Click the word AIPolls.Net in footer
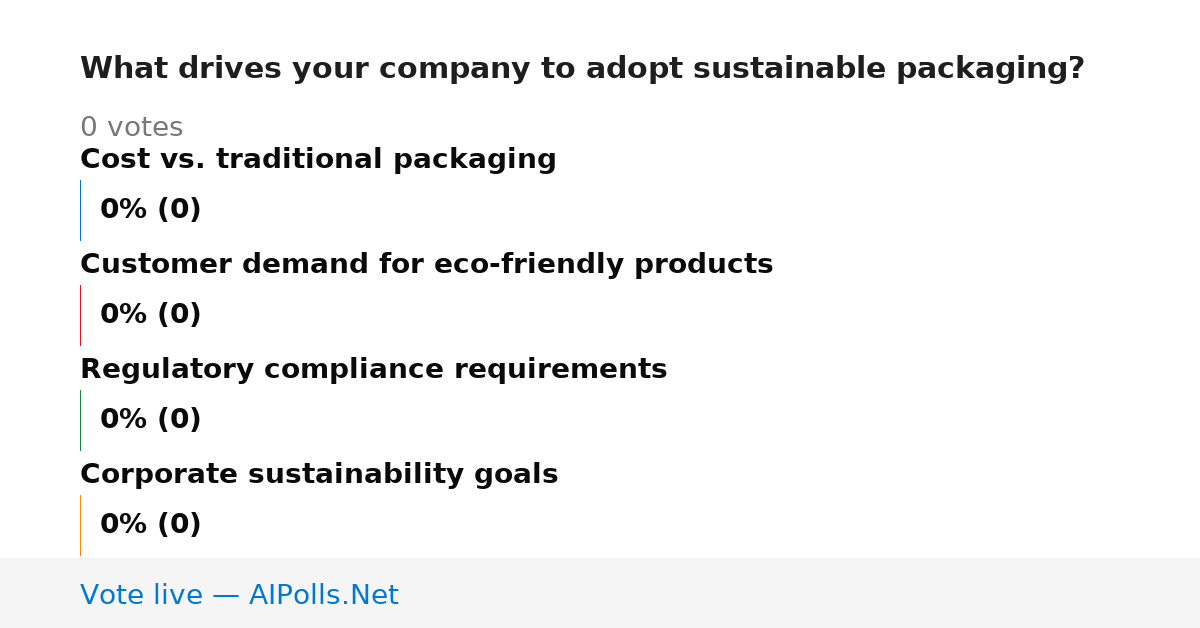 point(323,595)
